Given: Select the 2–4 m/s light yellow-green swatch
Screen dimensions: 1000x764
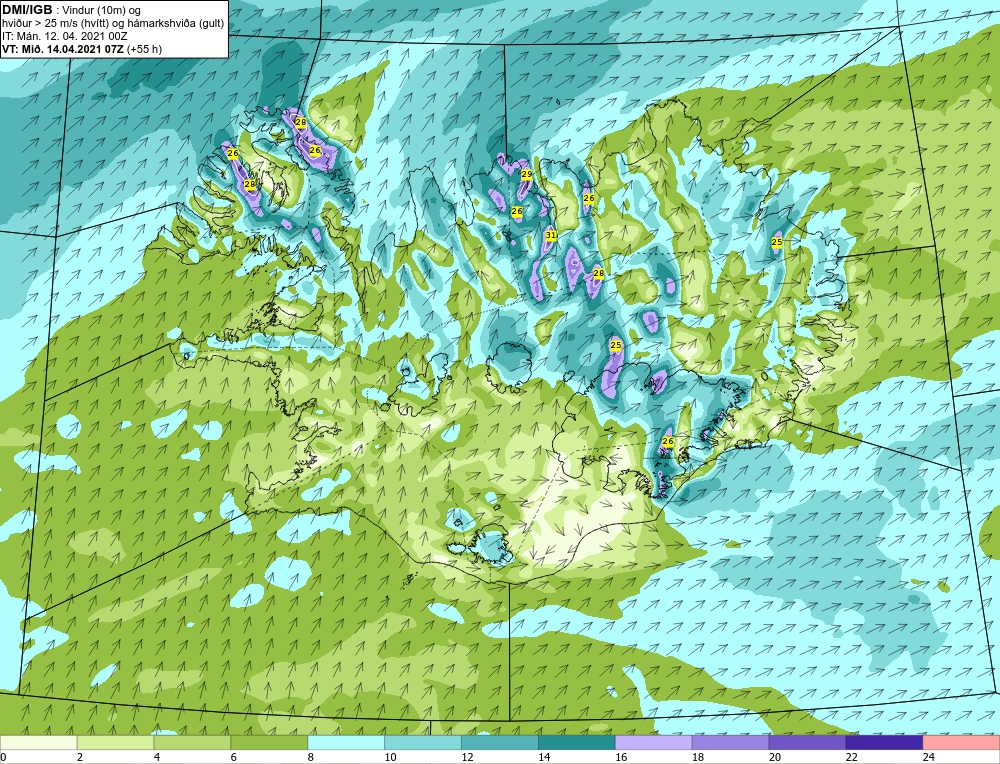Looking at the screenshot, I should pos(115,742).
